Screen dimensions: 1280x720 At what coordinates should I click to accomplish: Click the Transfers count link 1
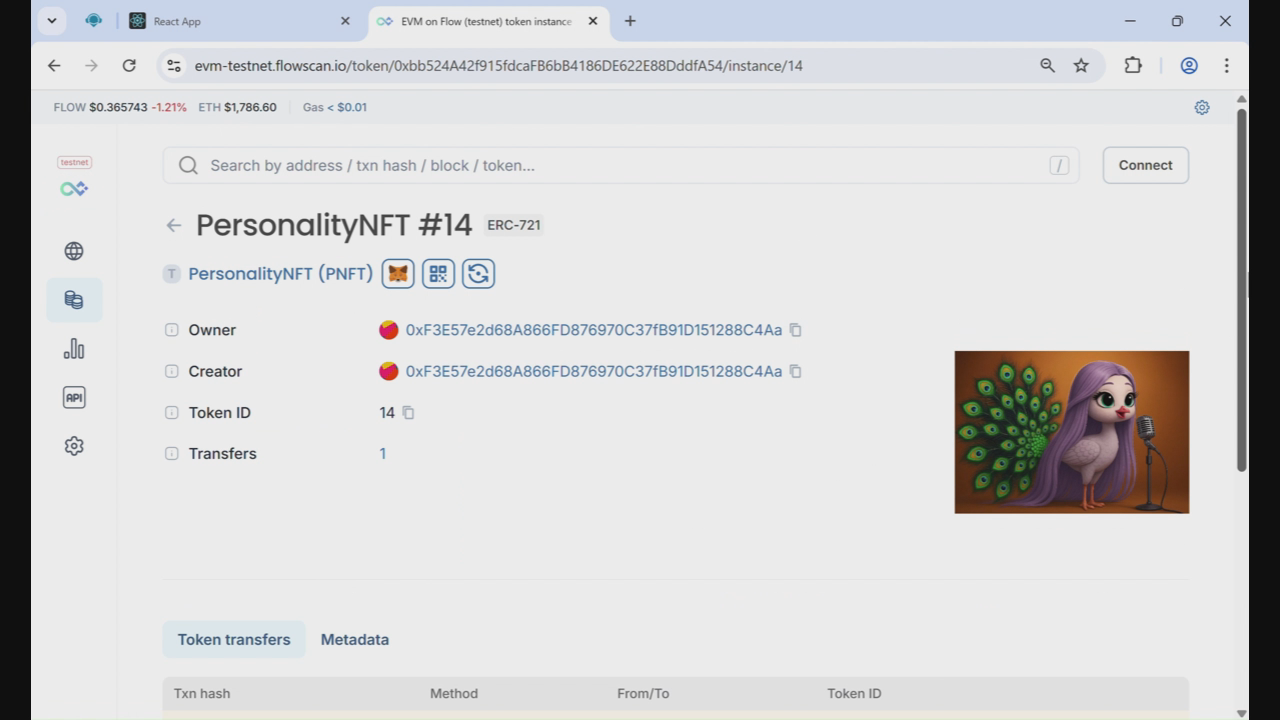(382, 454)
